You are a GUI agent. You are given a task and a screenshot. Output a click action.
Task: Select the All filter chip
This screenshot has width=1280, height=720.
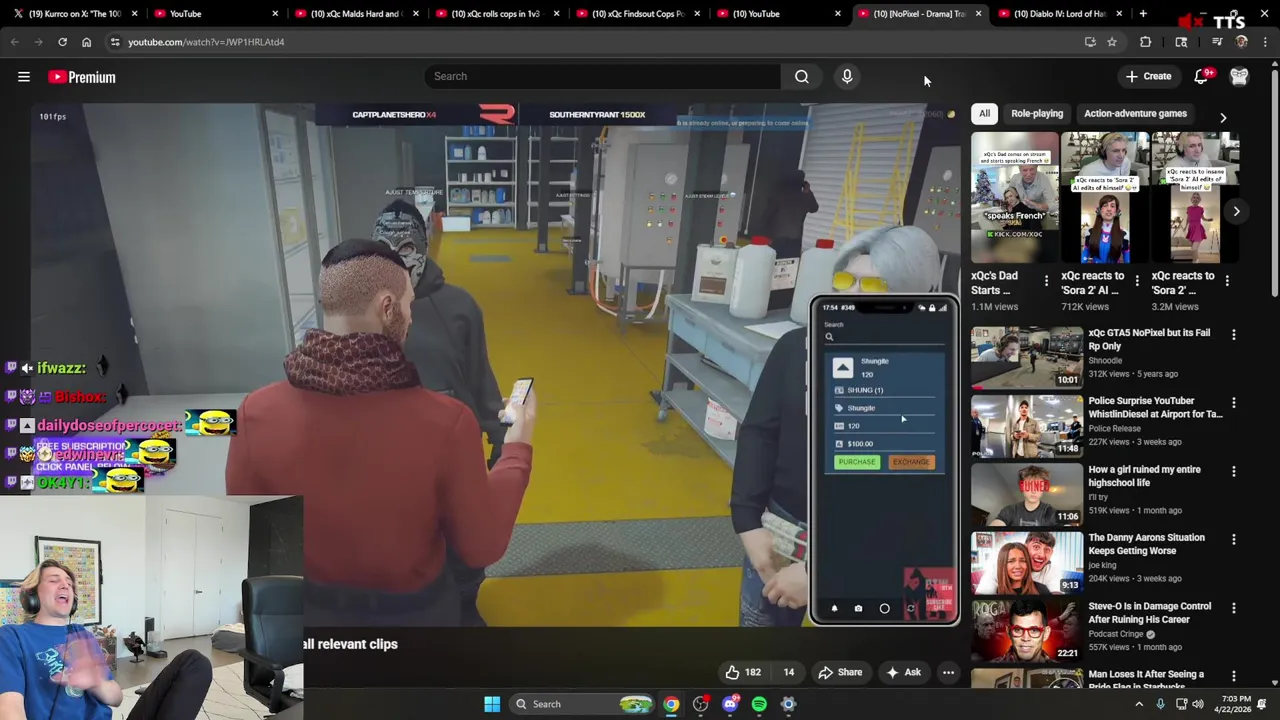(x=984, y=113)
